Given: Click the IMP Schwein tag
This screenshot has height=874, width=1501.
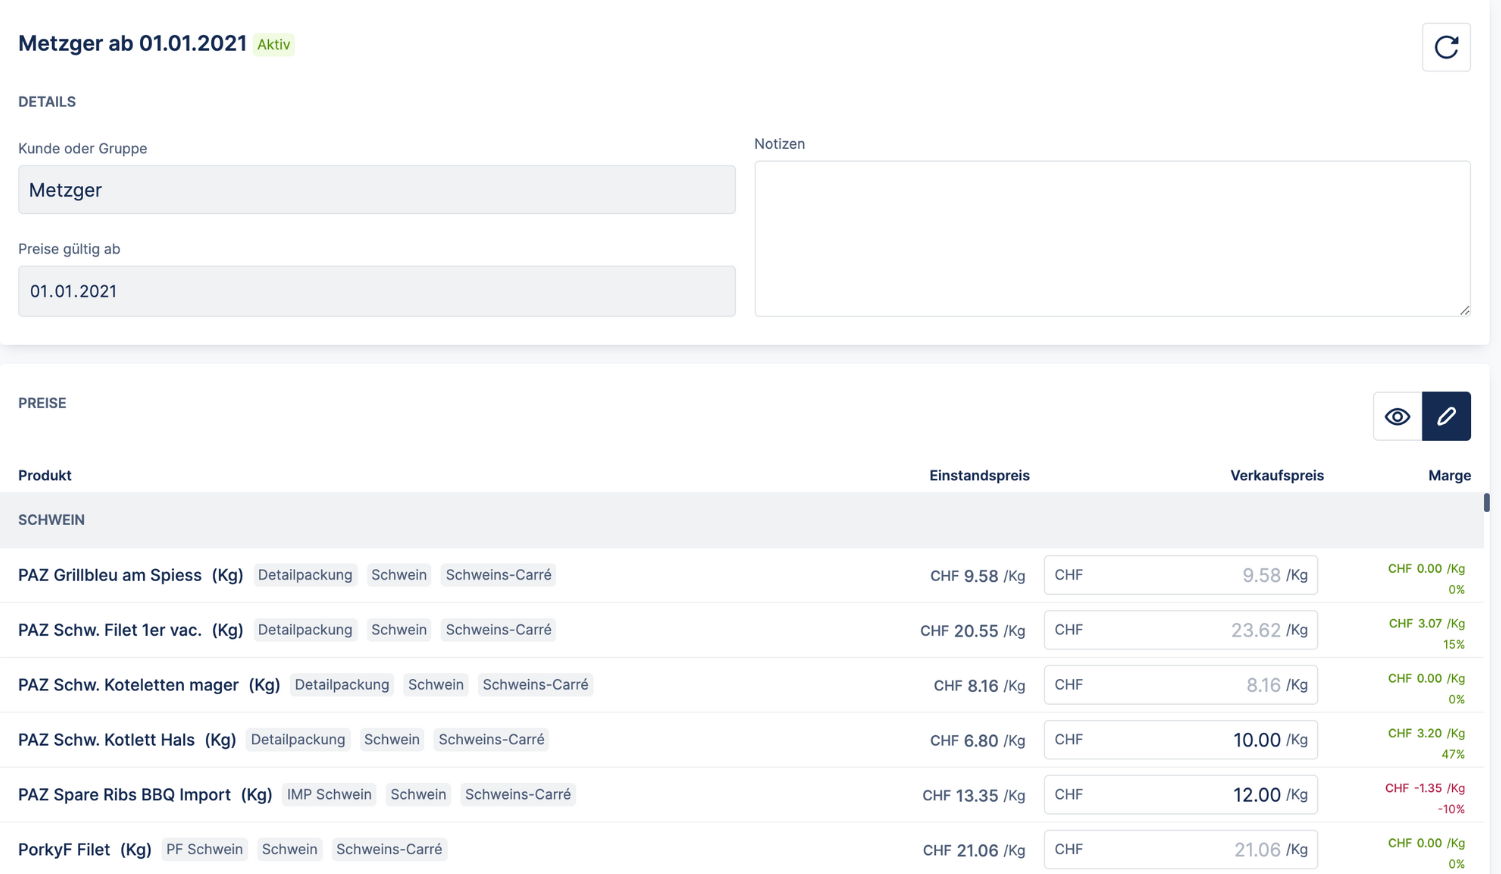Looking at the screenshot, I should [x=329, y=795].
